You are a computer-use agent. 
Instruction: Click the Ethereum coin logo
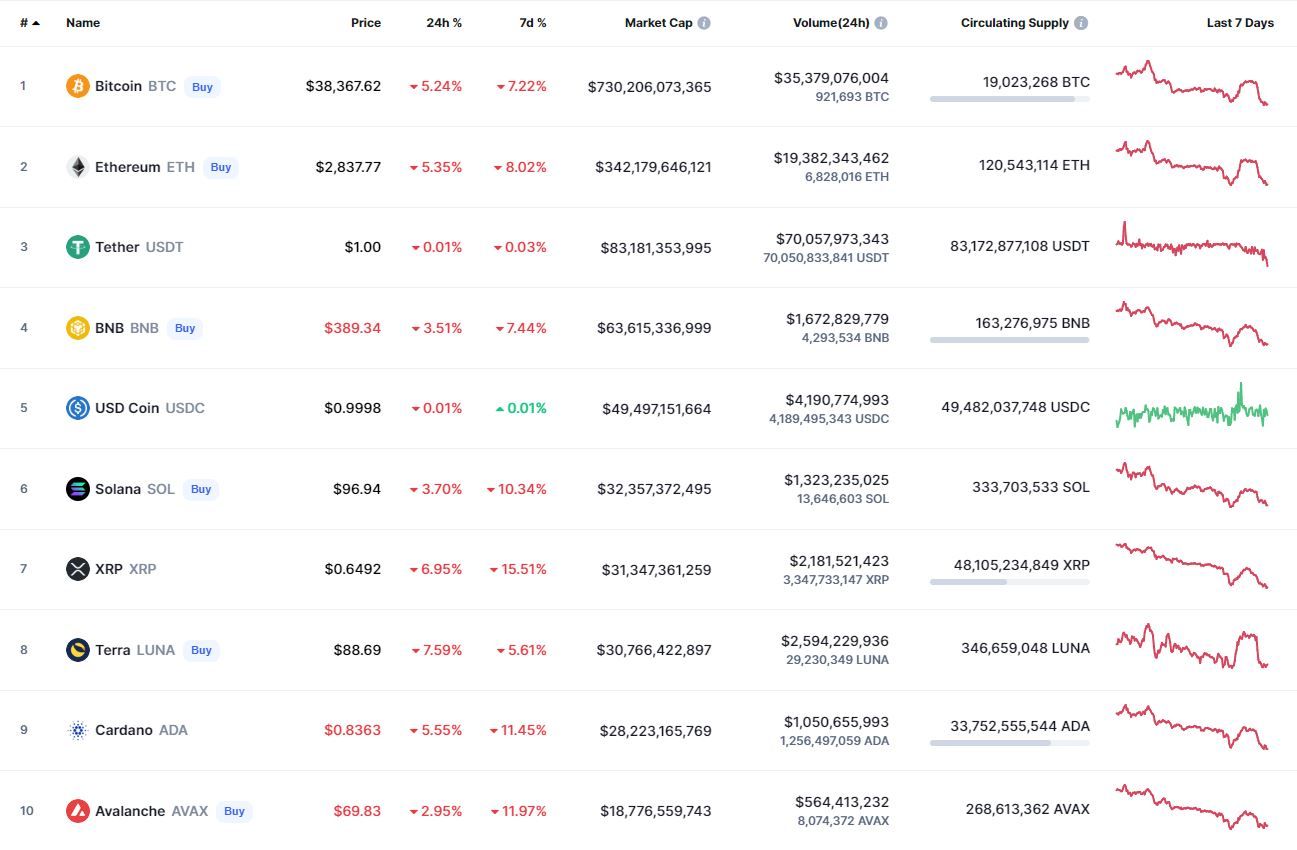coord(78,167)
